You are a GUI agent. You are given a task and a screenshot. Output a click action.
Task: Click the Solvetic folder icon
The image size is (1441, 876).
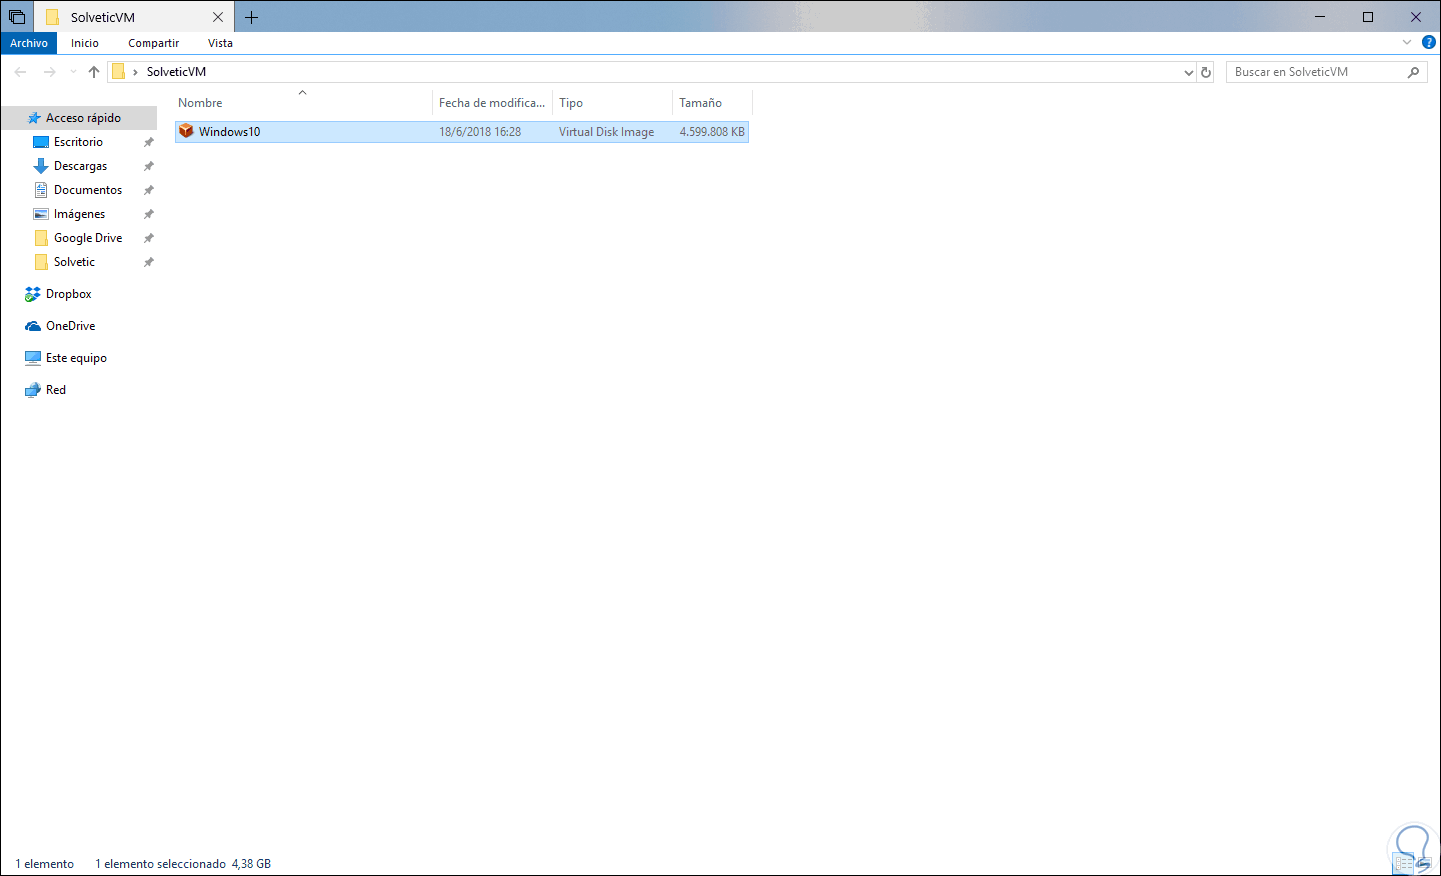(x=41, y=262)
